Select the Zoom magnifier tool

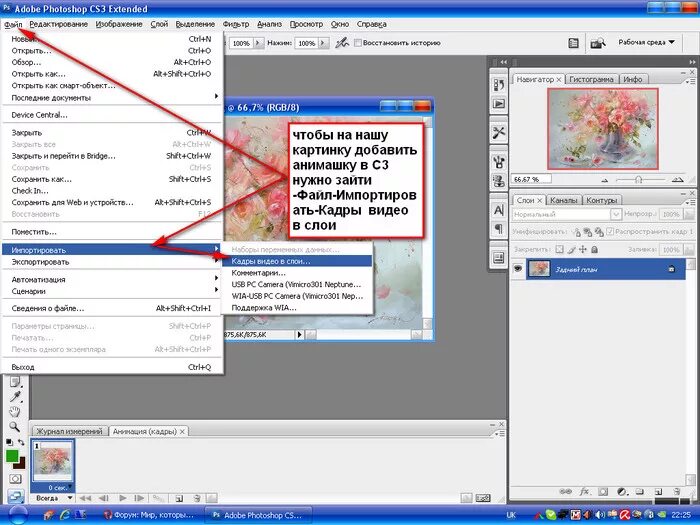[15, 427]
